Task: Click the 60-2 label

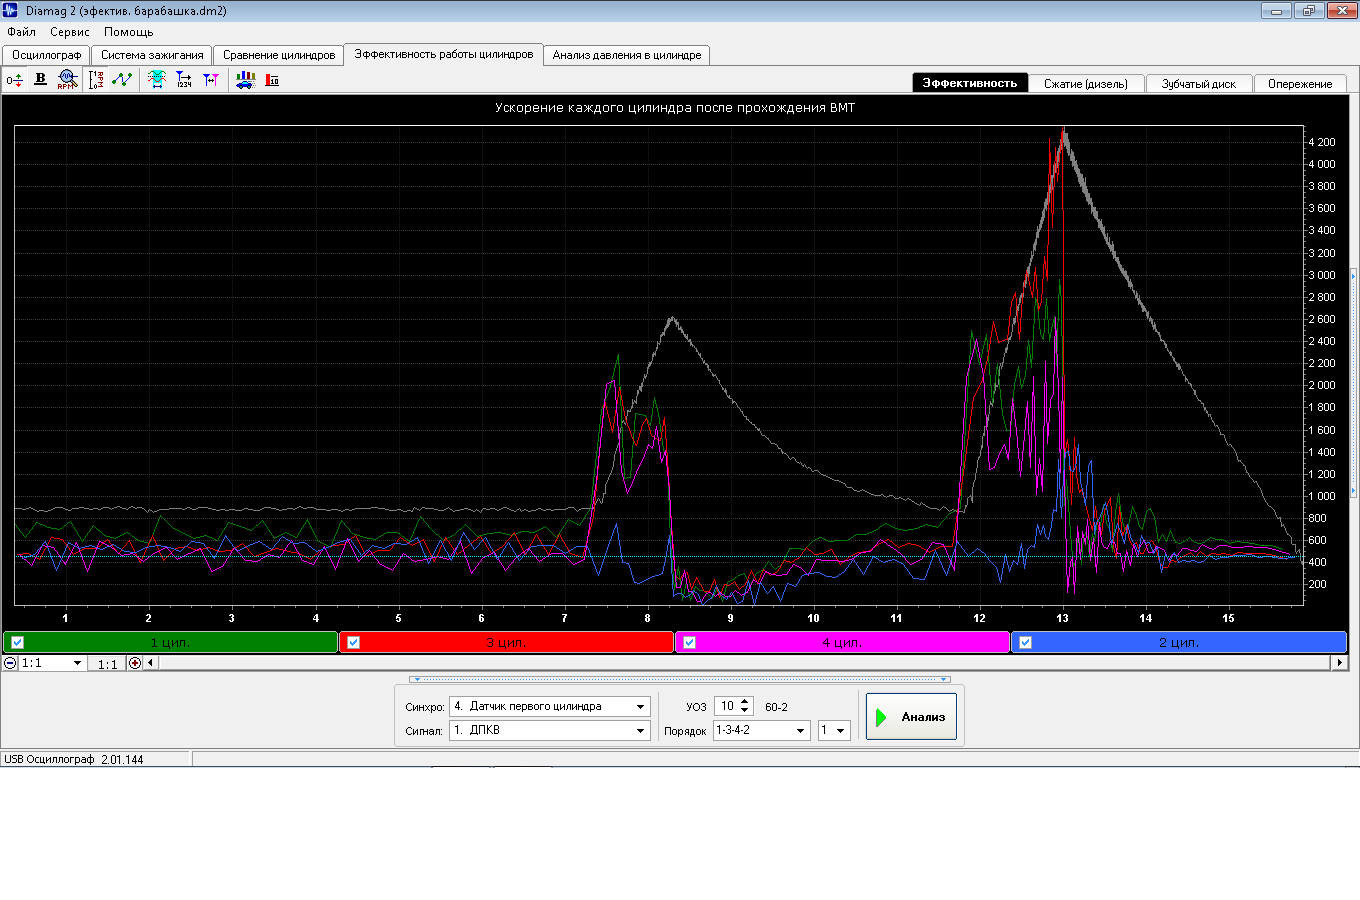Action: pyautogui.click(x=776, y=707)
